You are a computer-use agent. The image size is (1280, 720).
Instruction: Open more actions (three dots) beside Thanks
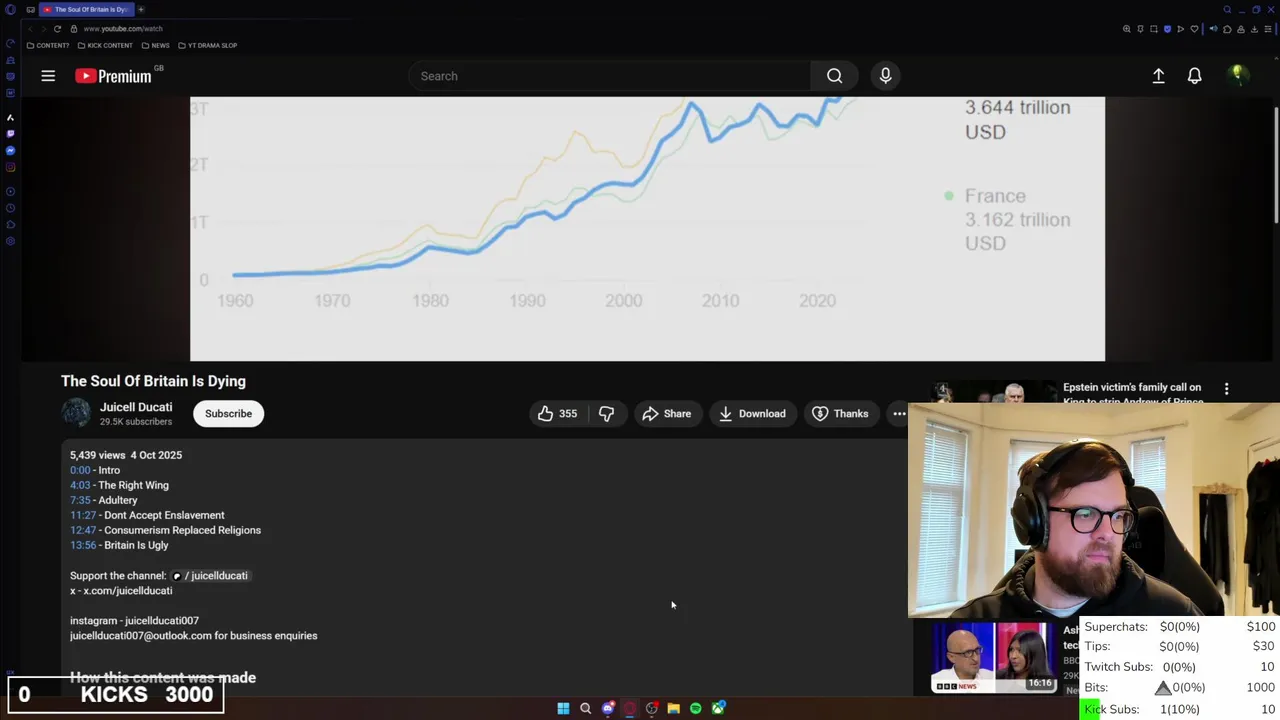click(x=899, y=413)
